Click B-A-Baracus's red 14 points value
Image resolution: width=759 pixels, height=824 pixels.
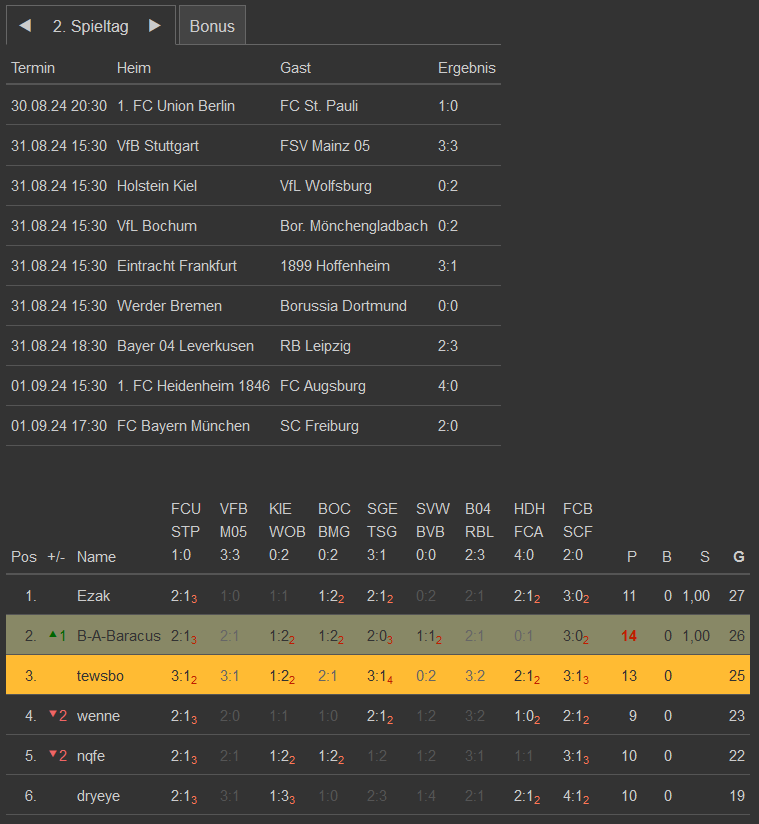(629, 636)
